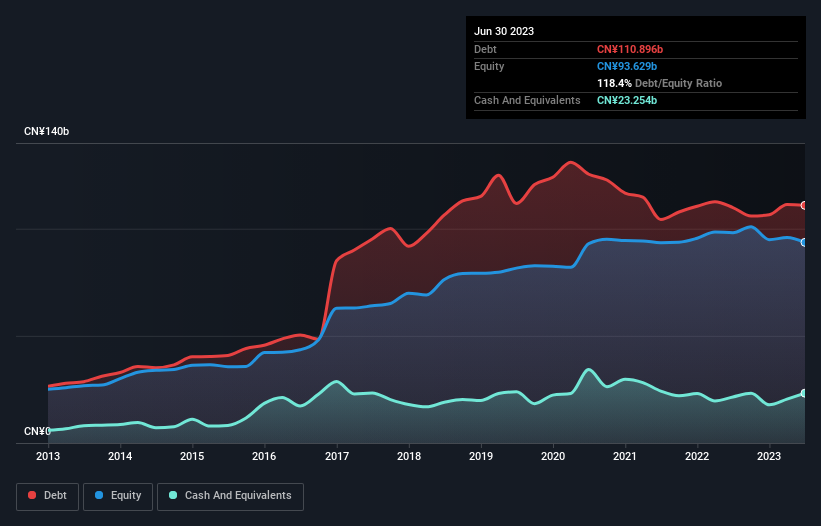Click the blue Equity endpoint marker
821x526 pixels.
(804, 242)
